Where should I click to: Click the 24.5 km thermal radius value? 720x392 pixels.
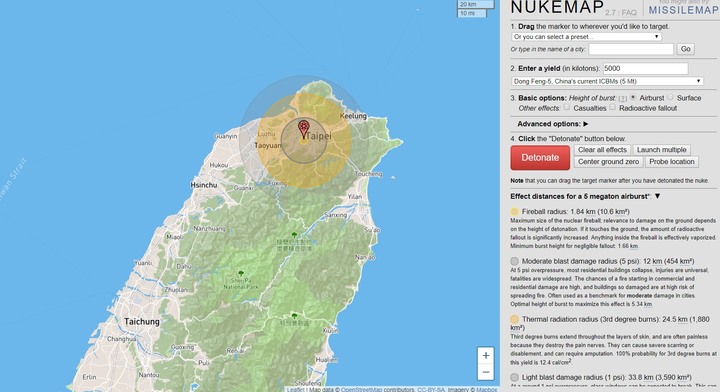675,319
